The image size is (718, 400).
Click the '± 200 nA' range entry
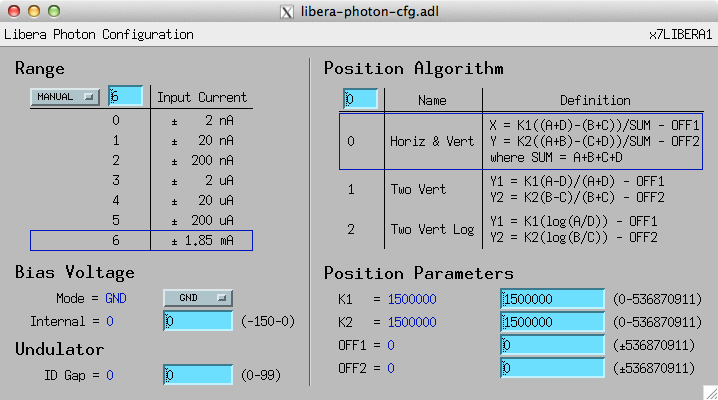point(202,160)
